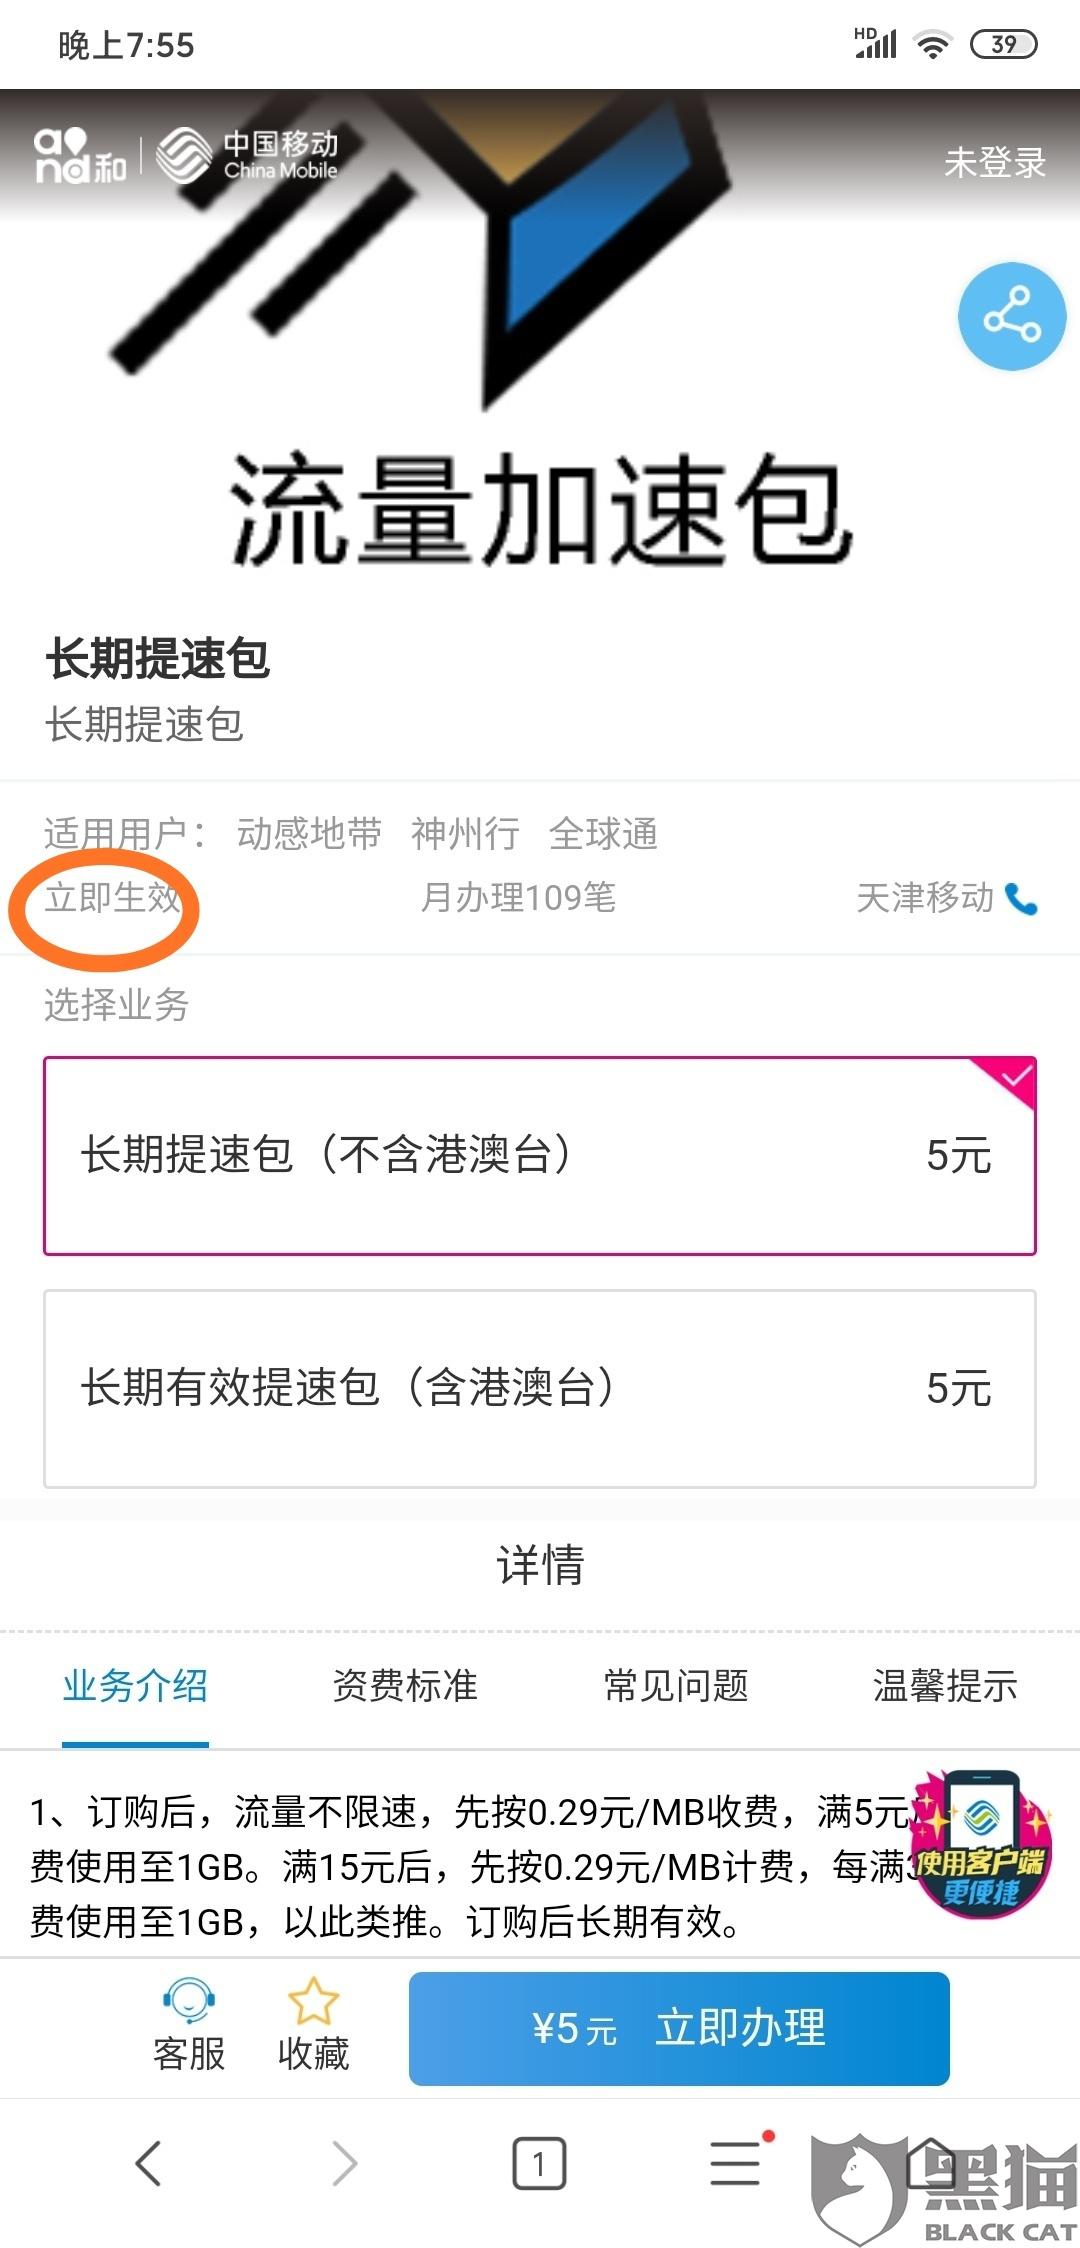Tap the 收藏 star icon
Image resolution: width=1080 pixels, height=2248 pixels.
313,2002
